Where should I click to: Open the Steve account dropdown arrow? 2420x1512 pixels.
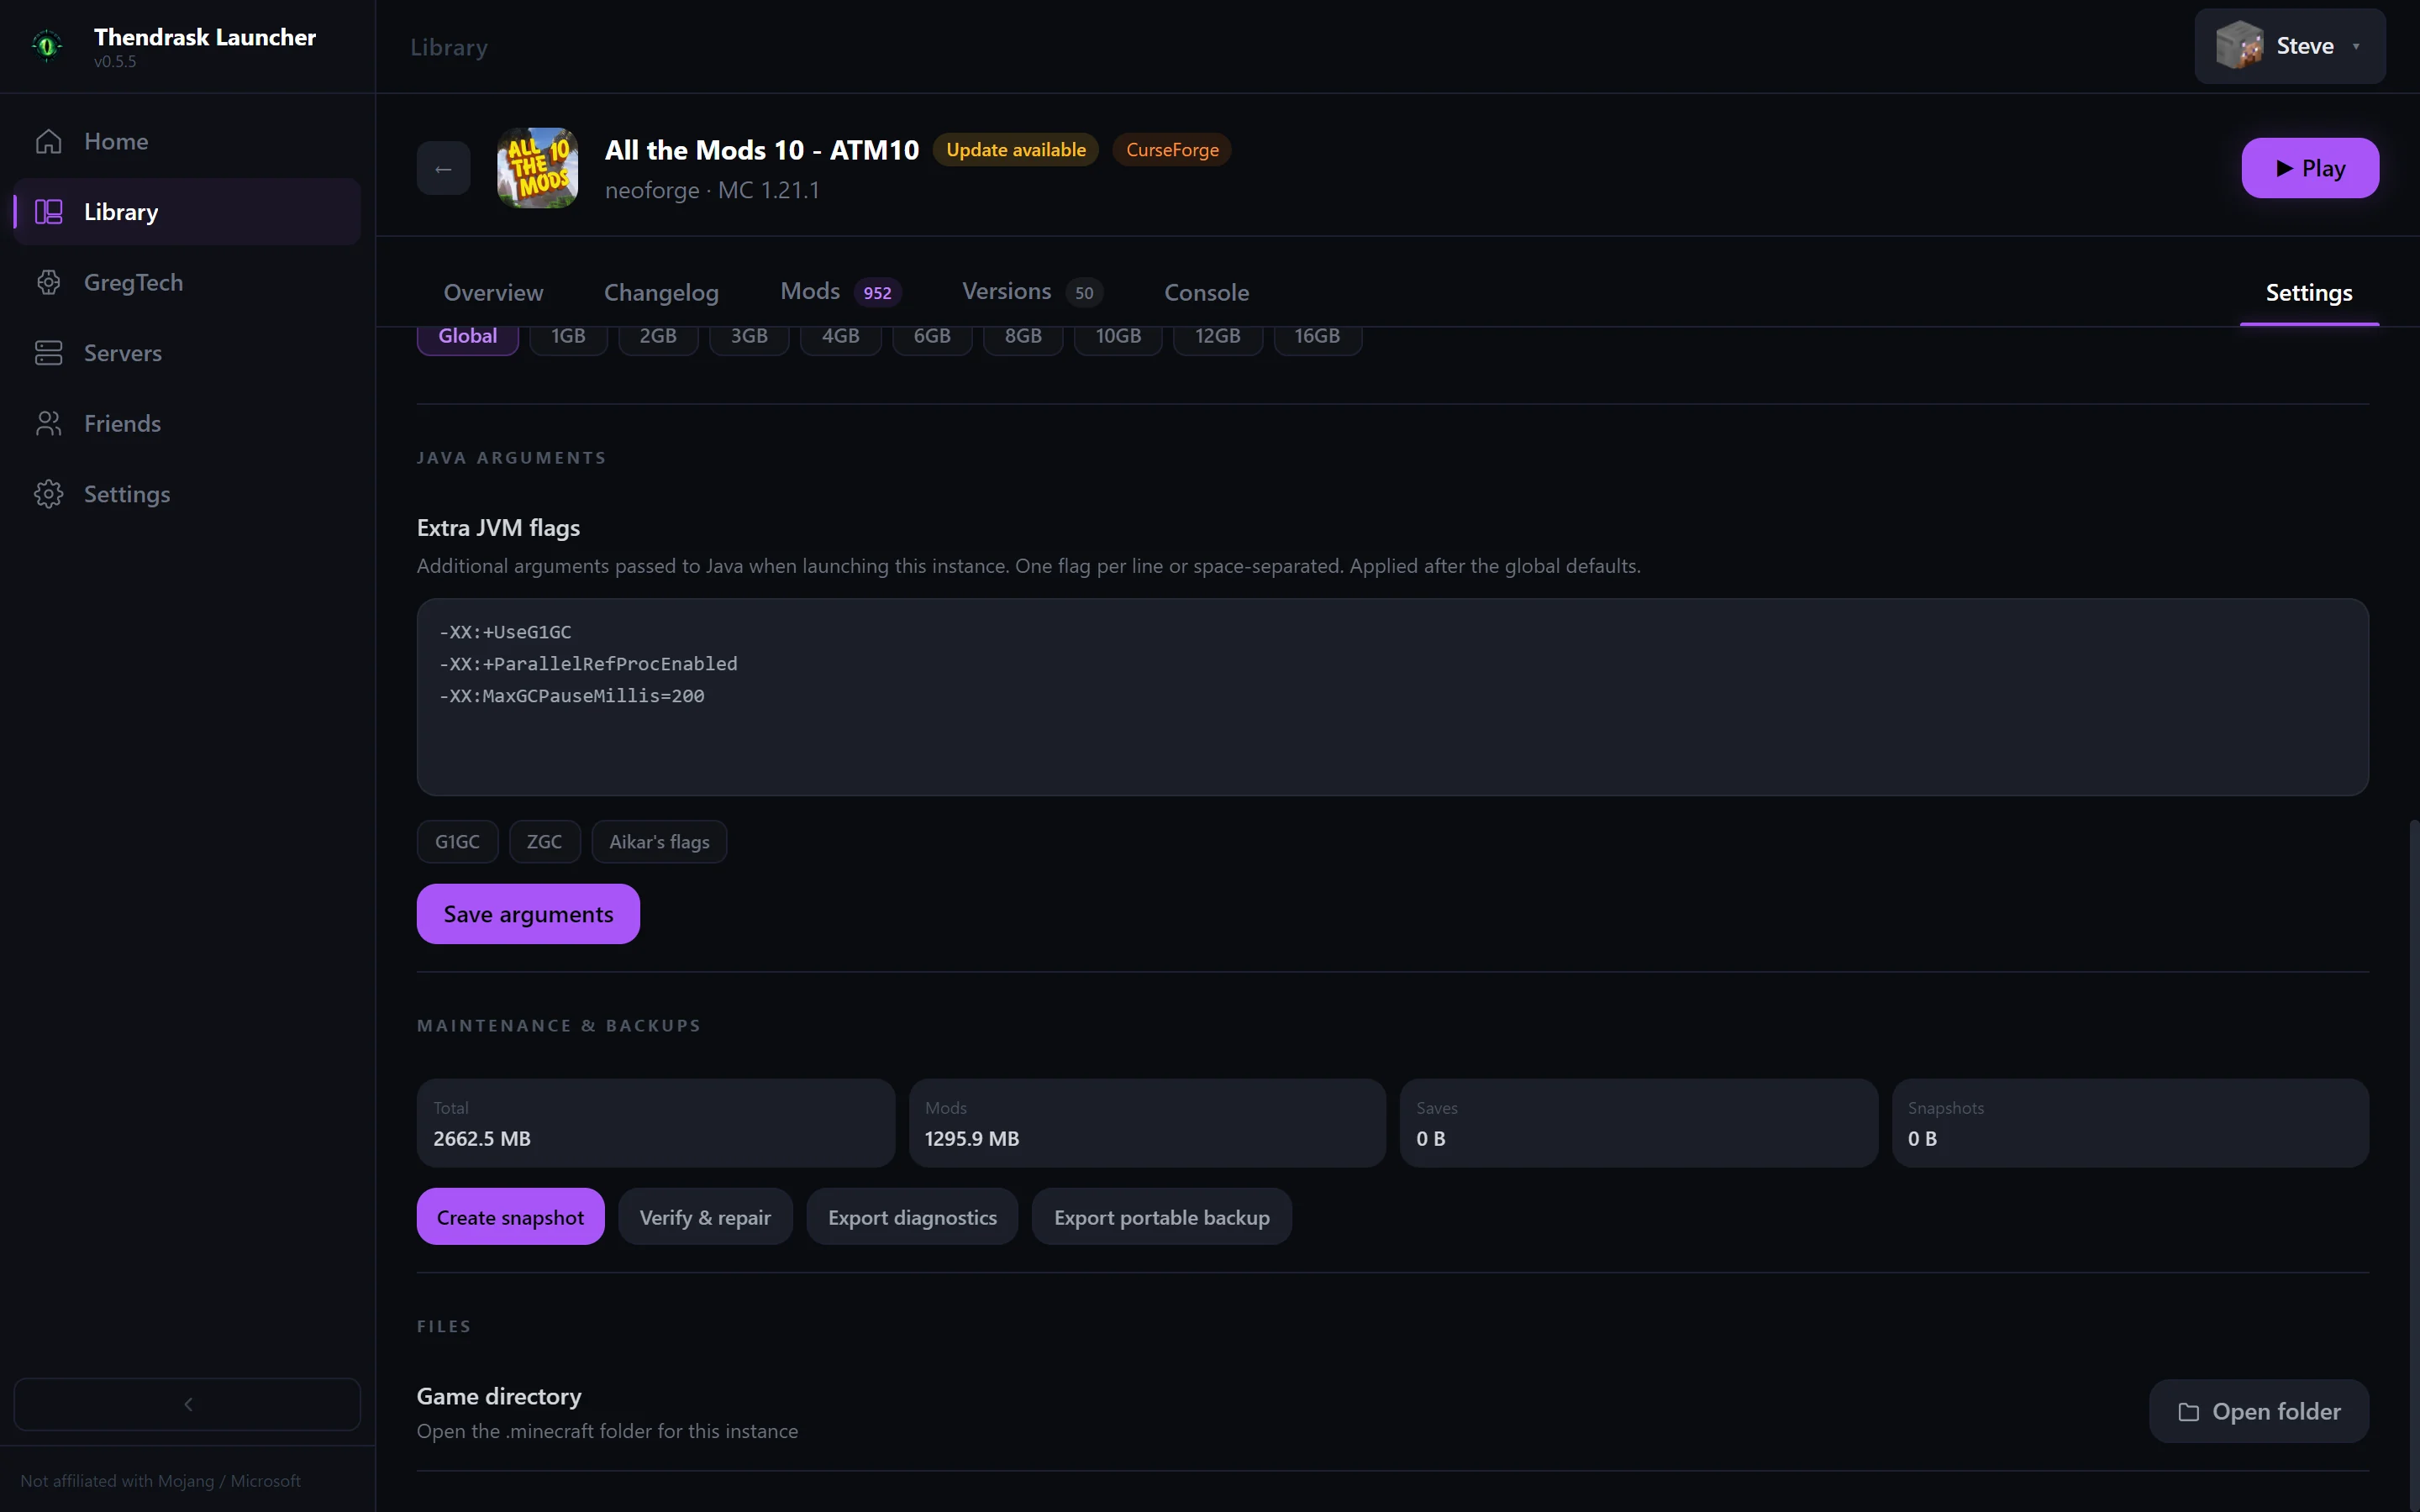(x=2356, y=46)
